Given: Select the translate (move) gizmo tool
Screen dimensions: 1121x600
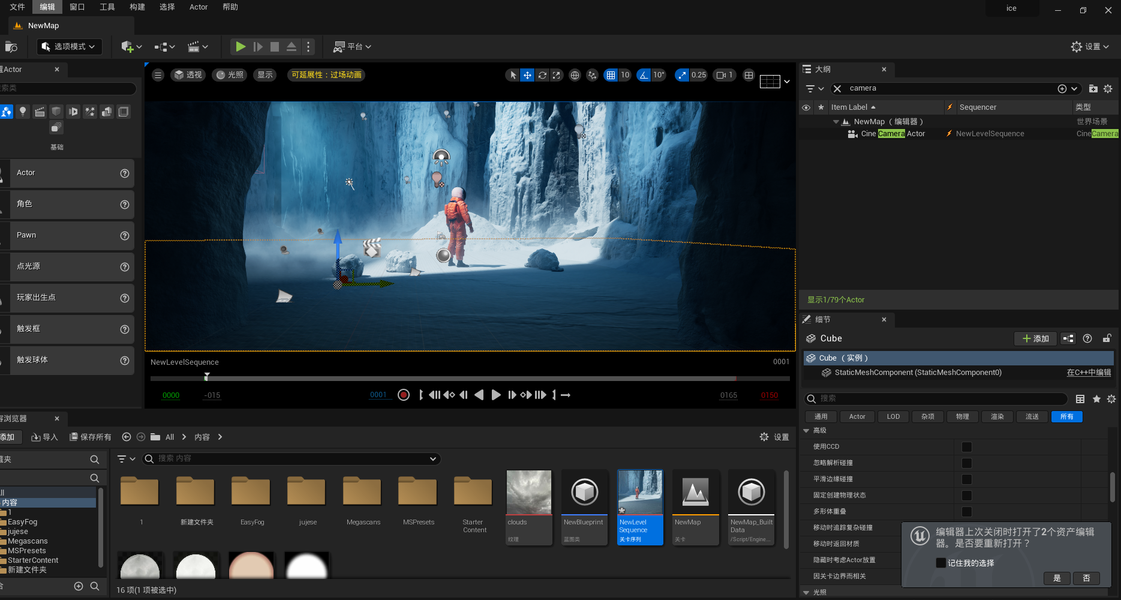Looking at the screenshot, I should [527, 75].
